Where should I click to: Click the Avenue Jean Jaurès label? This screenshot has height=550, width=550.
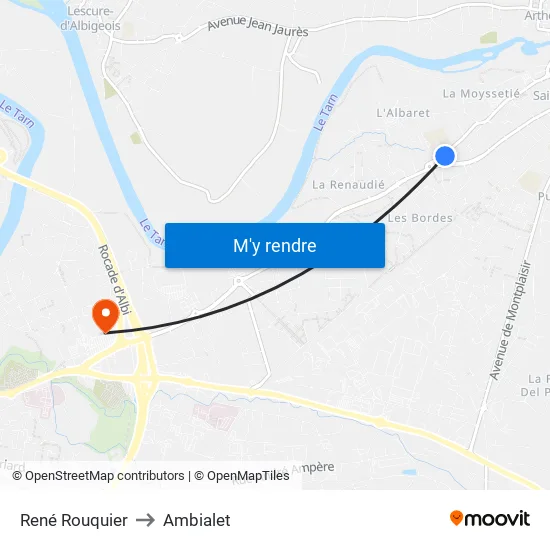pyautogui.click(x=258, y=26)
